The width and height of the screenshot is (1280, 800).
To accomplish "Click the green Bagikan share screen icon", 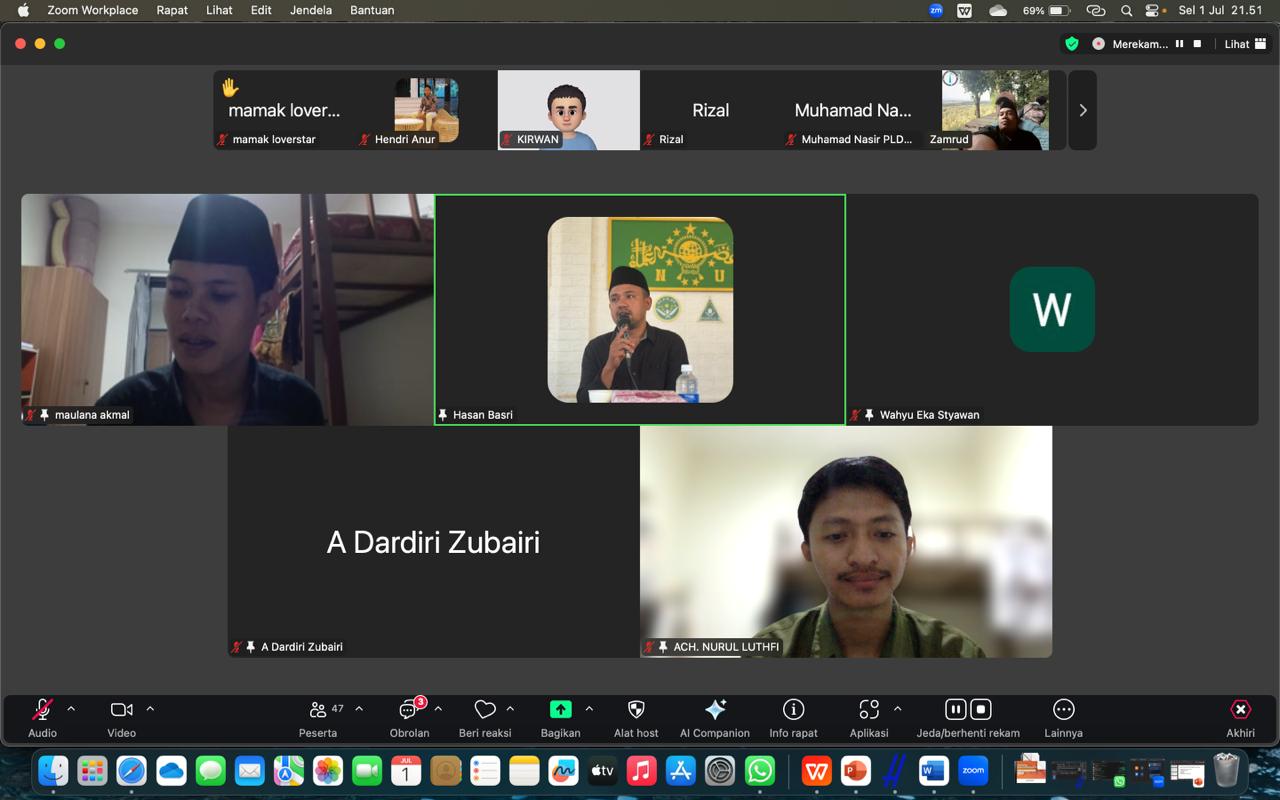I will [x=560, y=709].
